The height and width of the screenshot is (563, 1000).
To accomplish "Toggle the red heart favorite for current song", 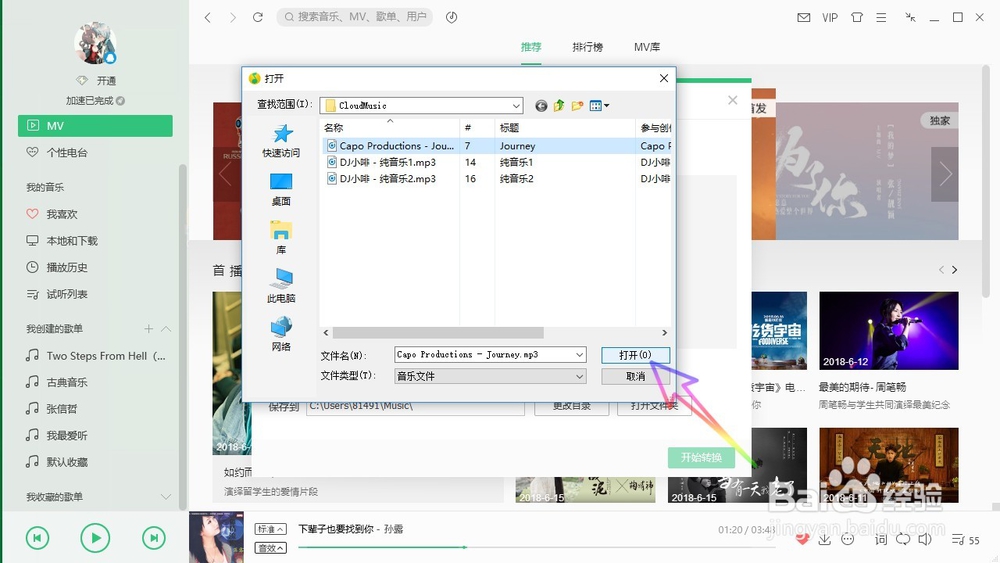I will point(802,539).
